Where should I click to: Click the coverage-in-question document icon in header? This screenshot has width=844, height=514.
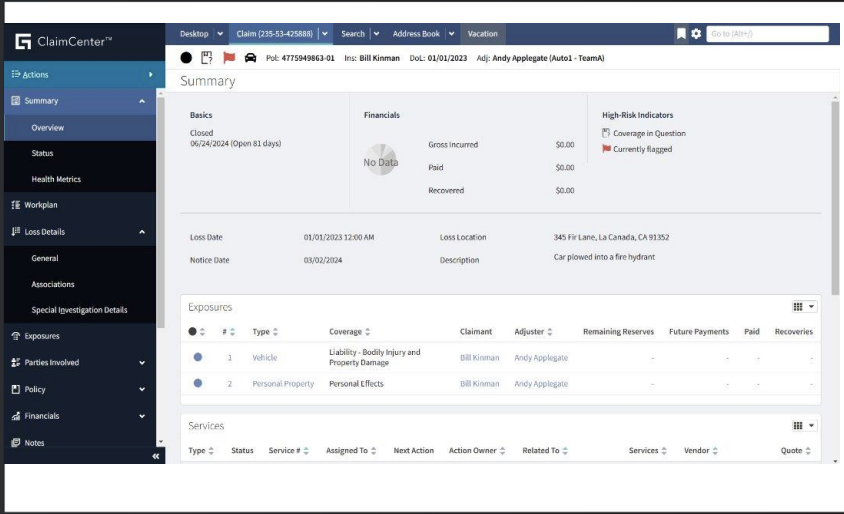pyautogui.click(x=207, y=58)
